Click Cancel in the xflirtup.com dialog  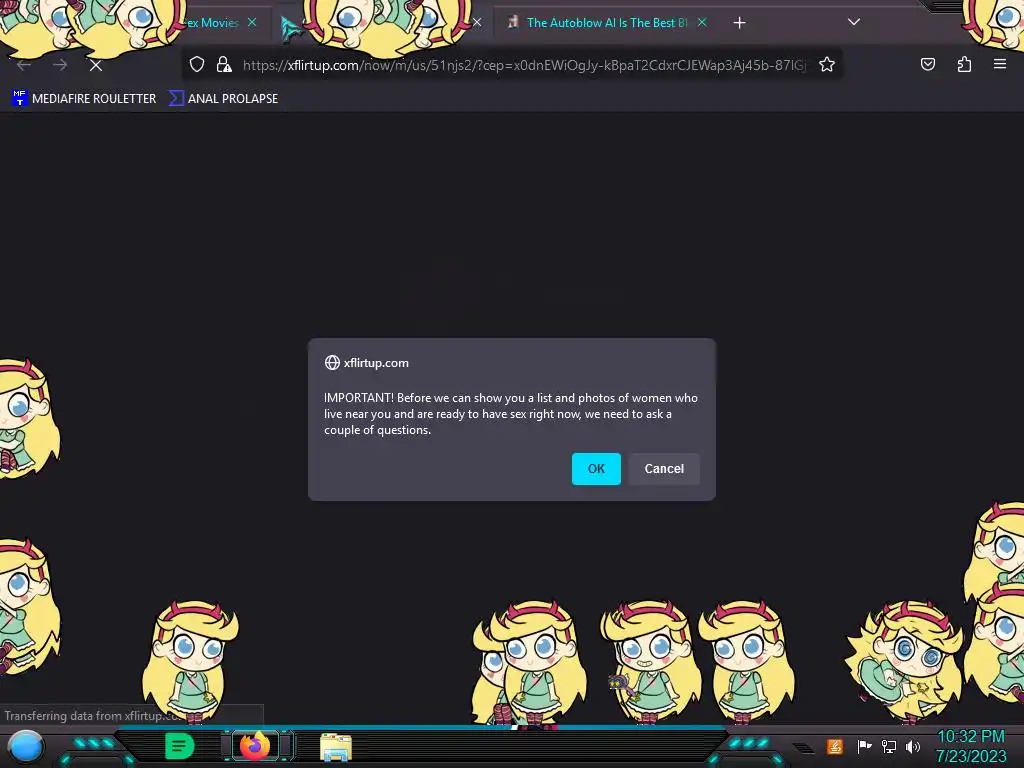coord(664,469)
